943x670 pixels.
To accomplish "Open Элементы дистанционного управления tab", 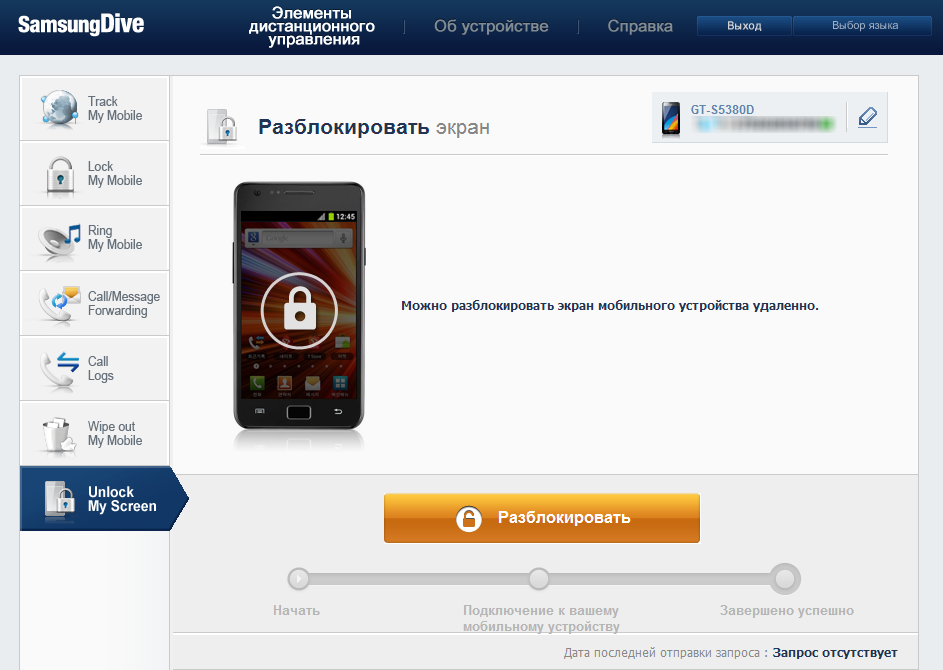I will tap(312, 26).
